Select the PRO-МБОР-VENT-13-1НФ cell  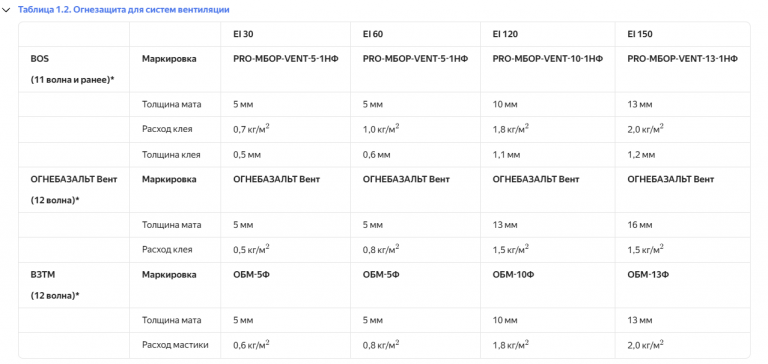[682, 59]
